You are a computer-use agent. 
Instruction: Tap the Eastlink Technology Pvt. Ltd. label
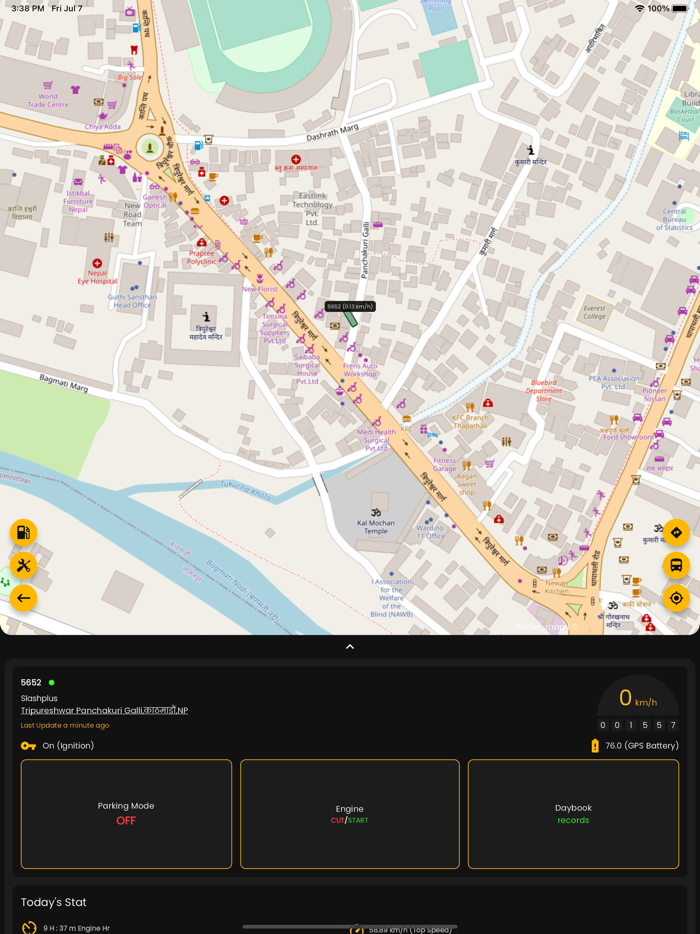[x=312, y=208]
